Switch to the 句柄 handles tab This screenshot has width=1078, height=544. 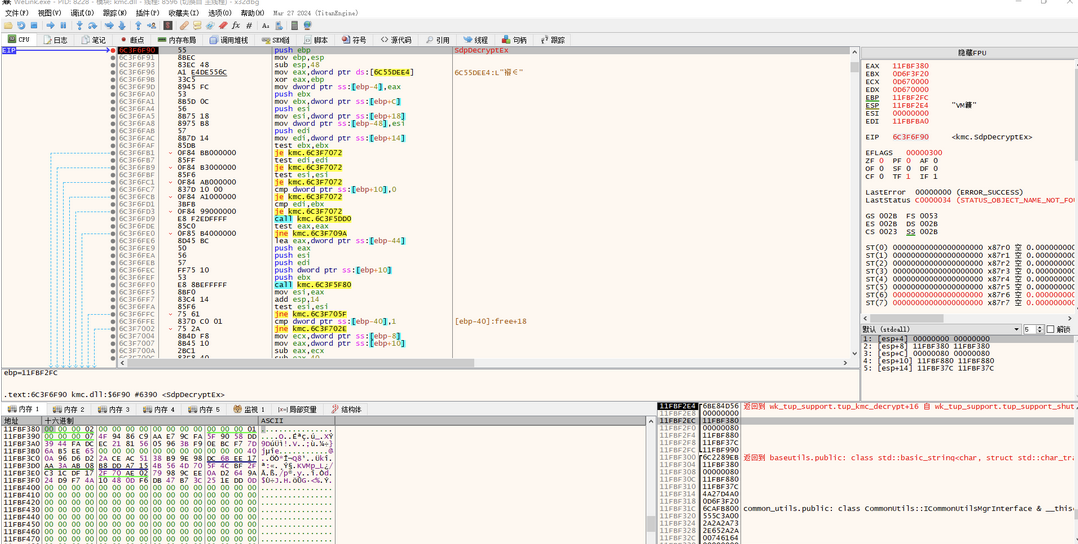point(514,40)
